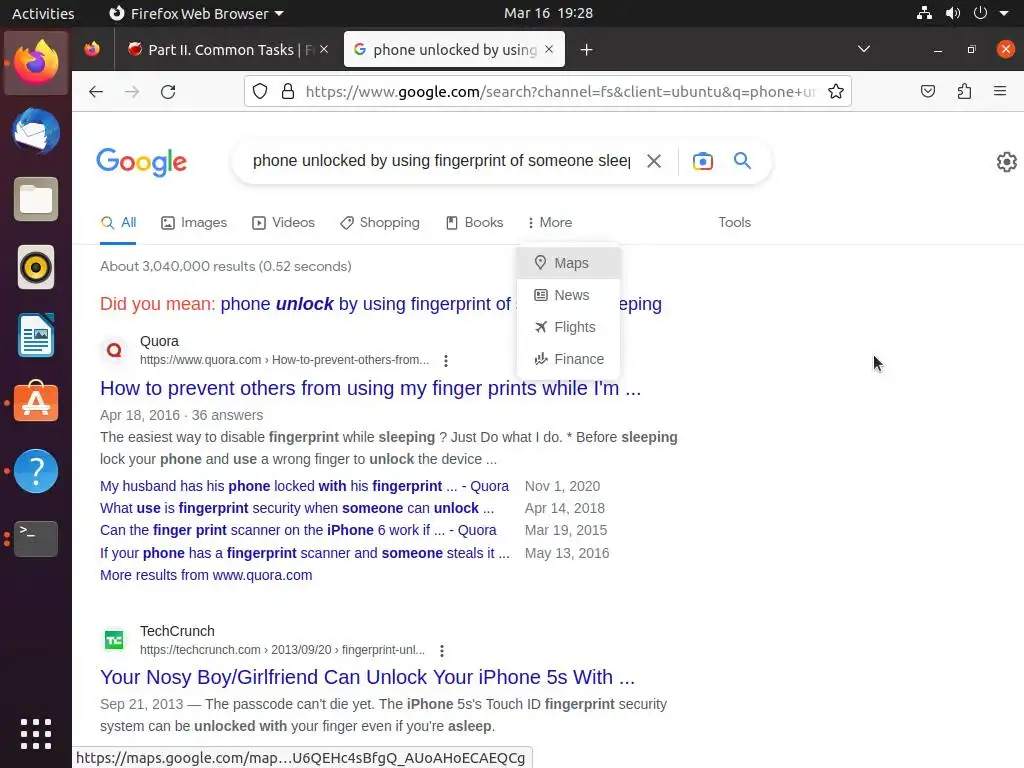Image resolution: width=1024 pixels, height=768 pixels.
Task: Open Terminal from the dock
Action: coord(36,539)
